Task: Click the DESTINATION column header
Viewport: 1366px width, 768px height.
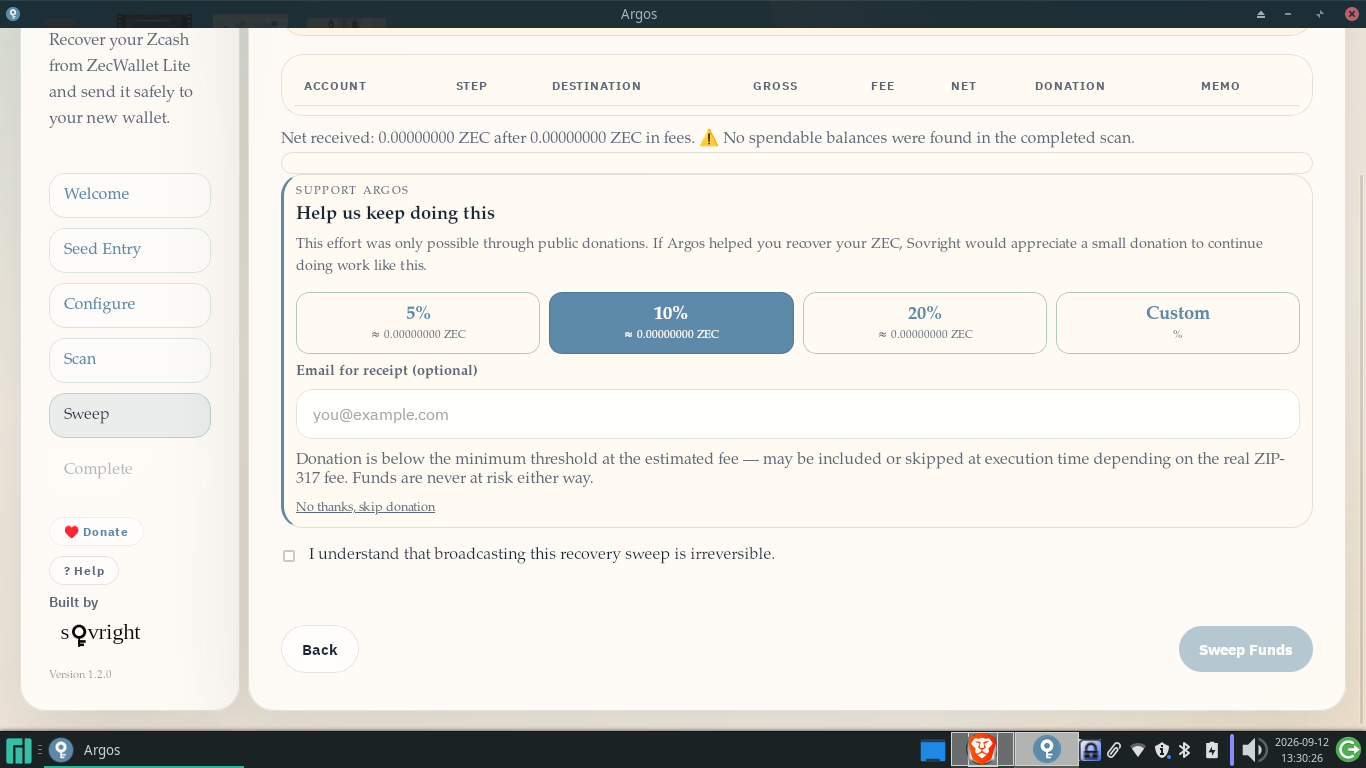Action: pos(596,86)
